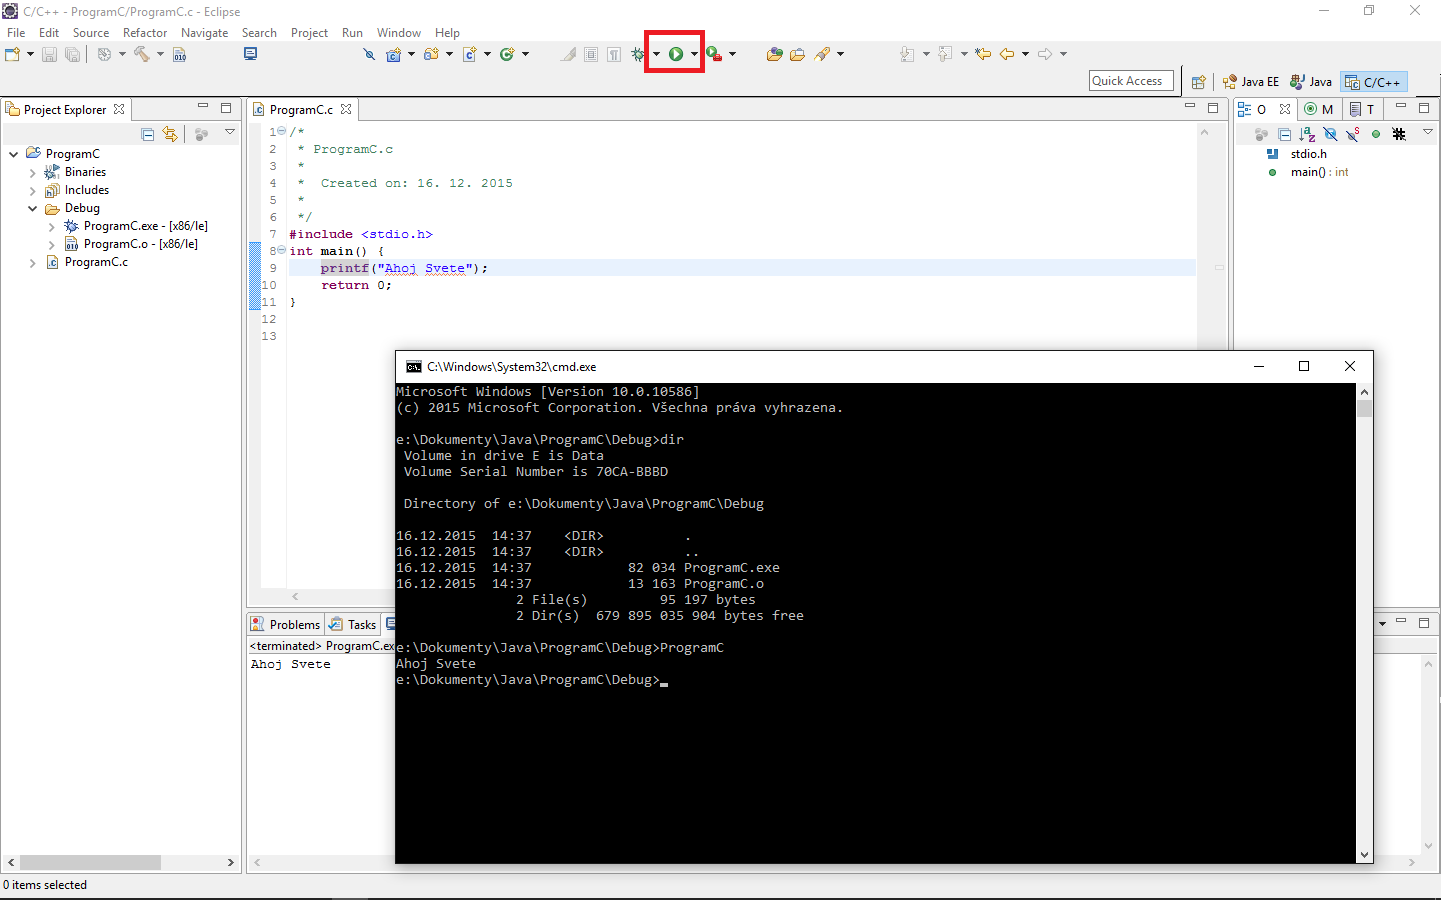
Task: Switch to the Java perspective
Action: [x=1311, y=81]
